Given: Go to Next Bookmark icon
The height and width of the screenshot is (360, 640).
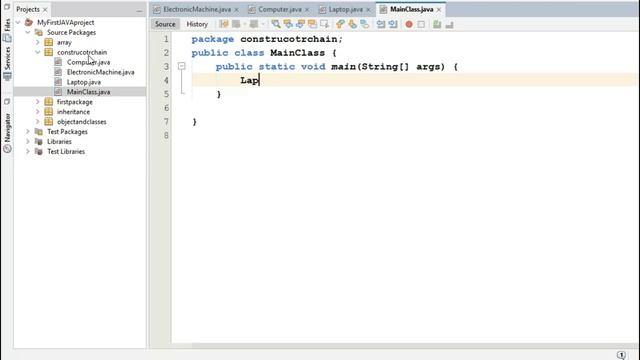Looking at the screenshot, I should click(352, 24).
